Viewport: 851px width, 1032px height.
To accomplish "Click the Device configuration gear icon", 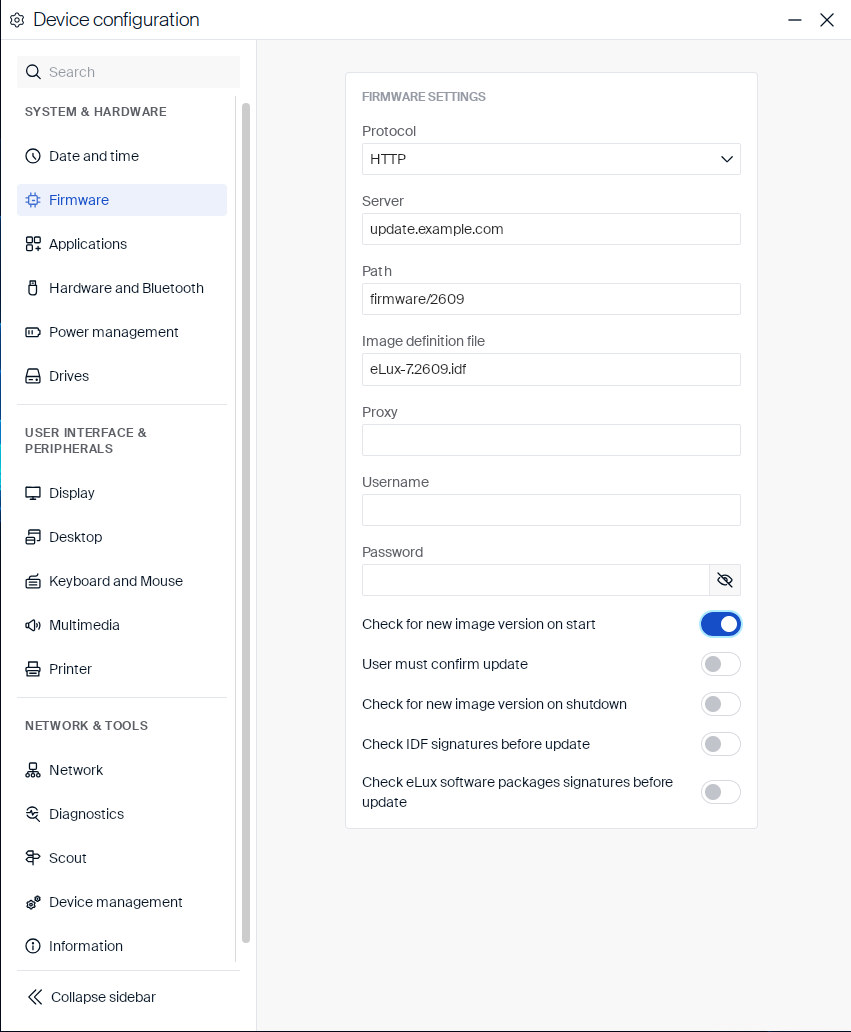I will pyautogui.click(x=17, y=20).
